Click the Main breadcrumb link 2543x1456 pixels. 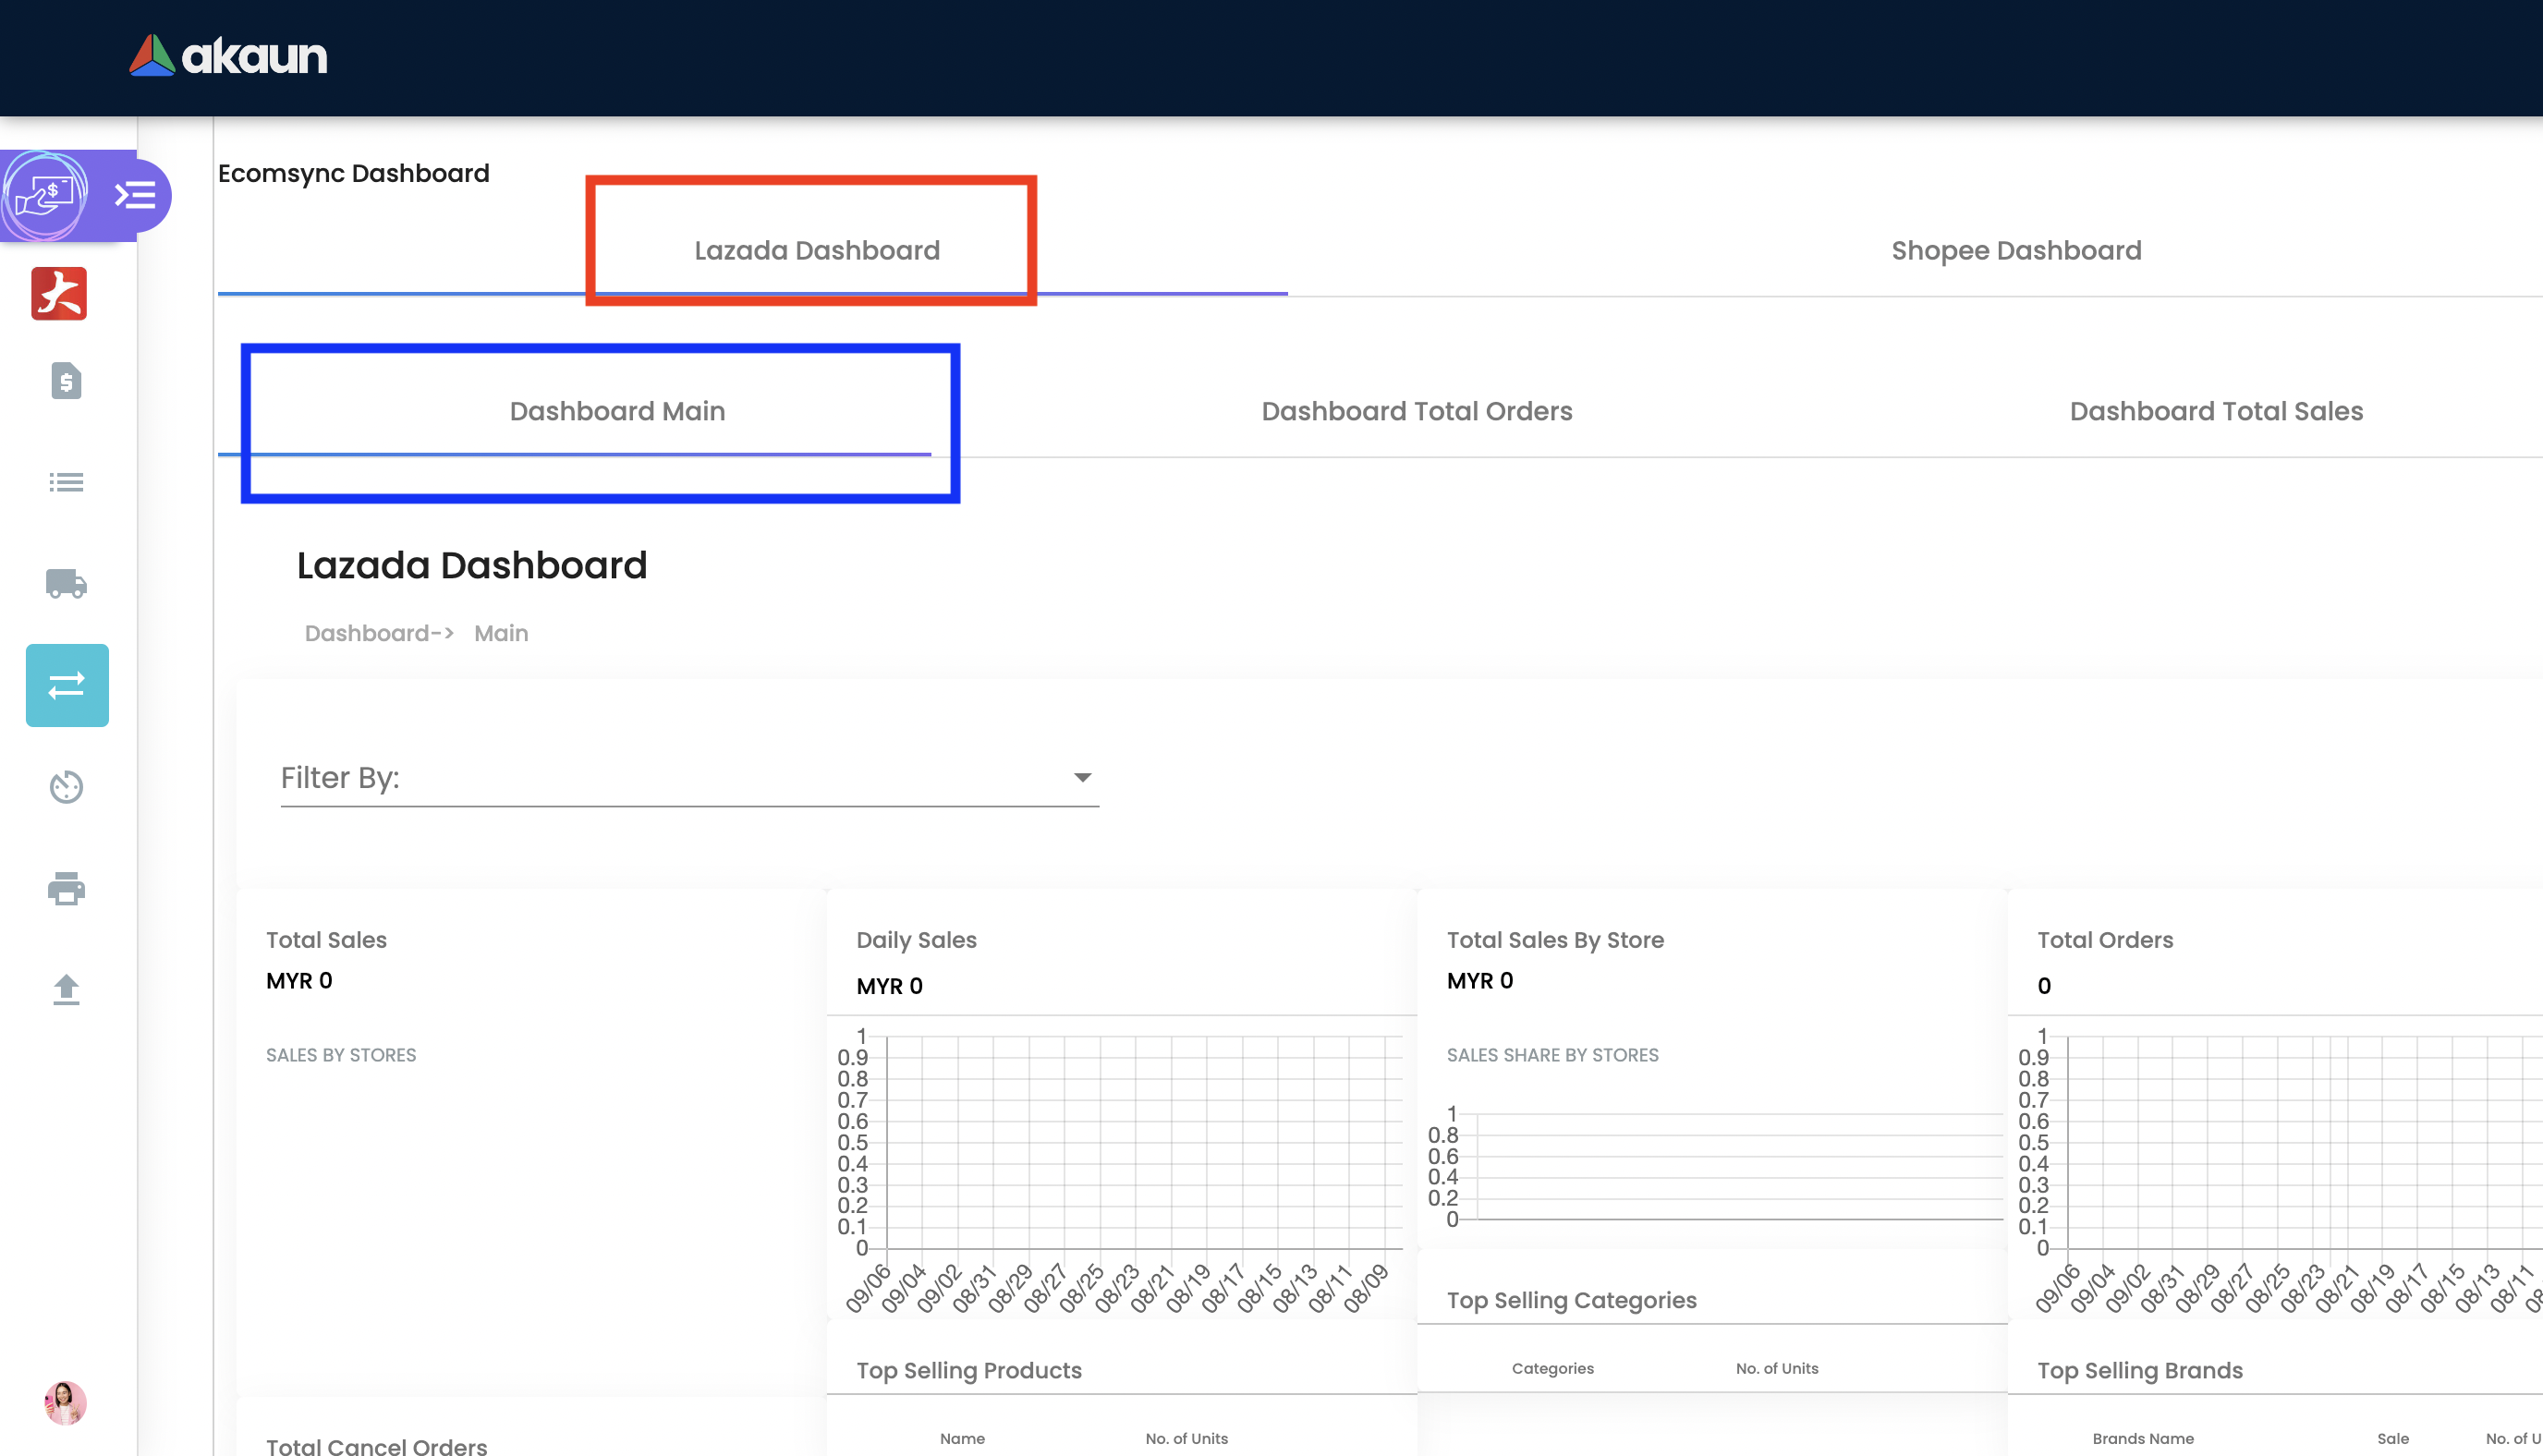click(x=501, y=633)
